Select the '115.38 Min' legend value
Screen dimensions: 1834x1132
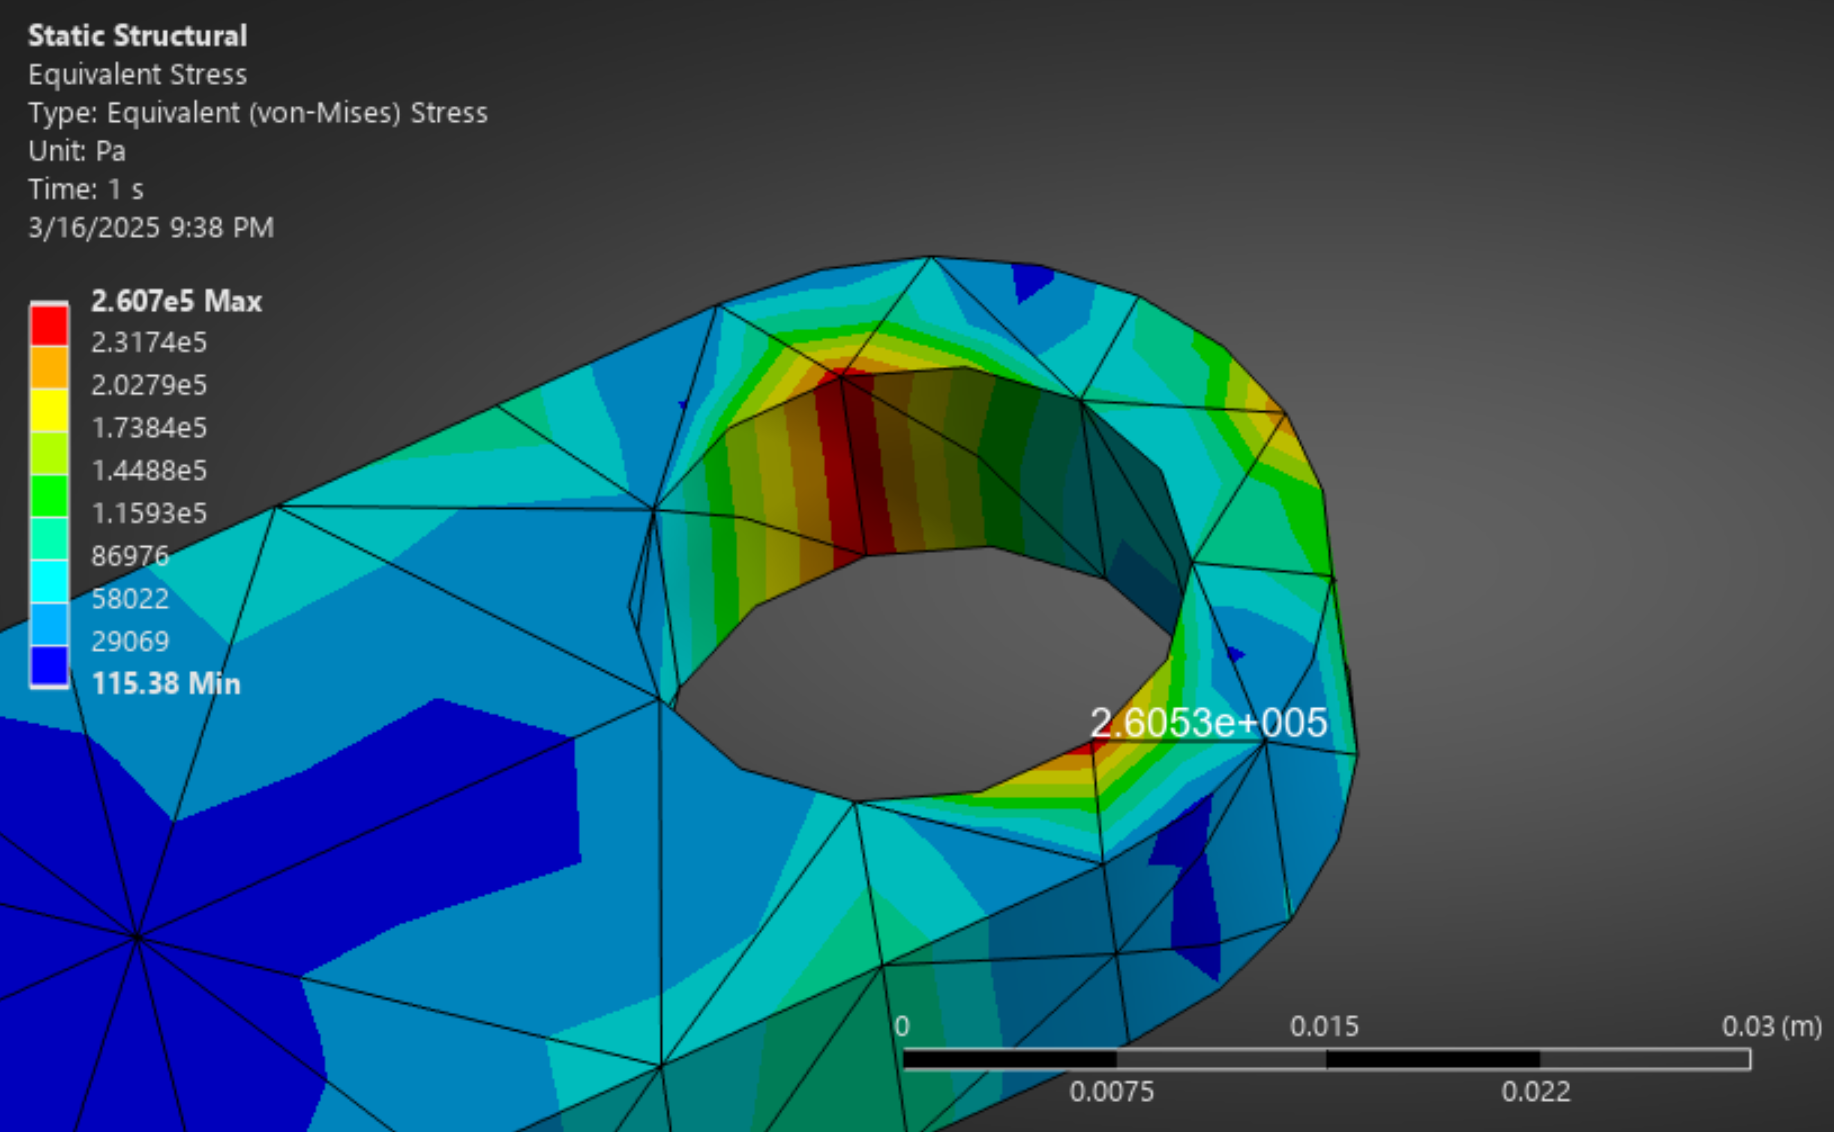165,684
